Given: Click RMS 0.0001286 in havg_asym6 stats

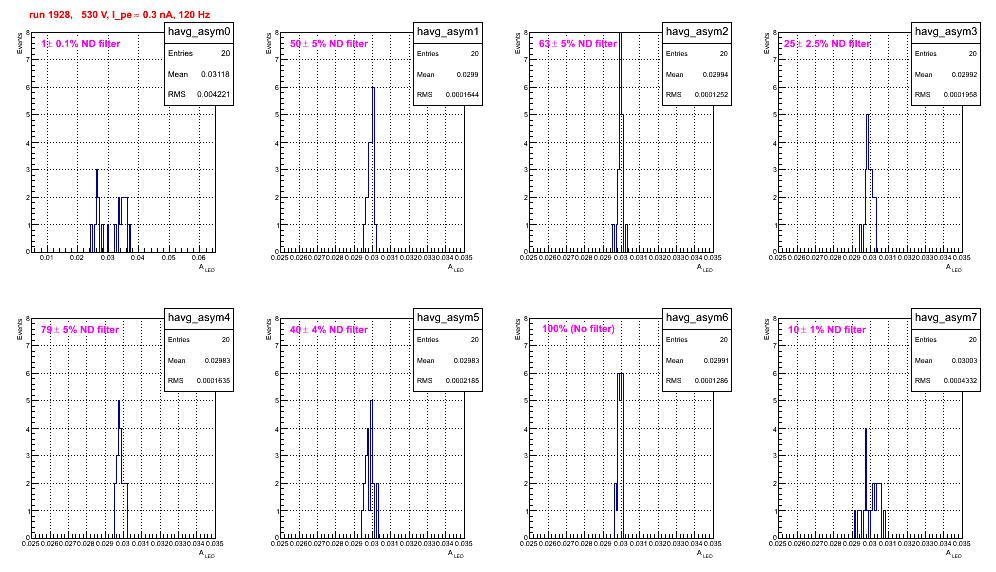Looking at the screenshot, I should pos(697,381).
